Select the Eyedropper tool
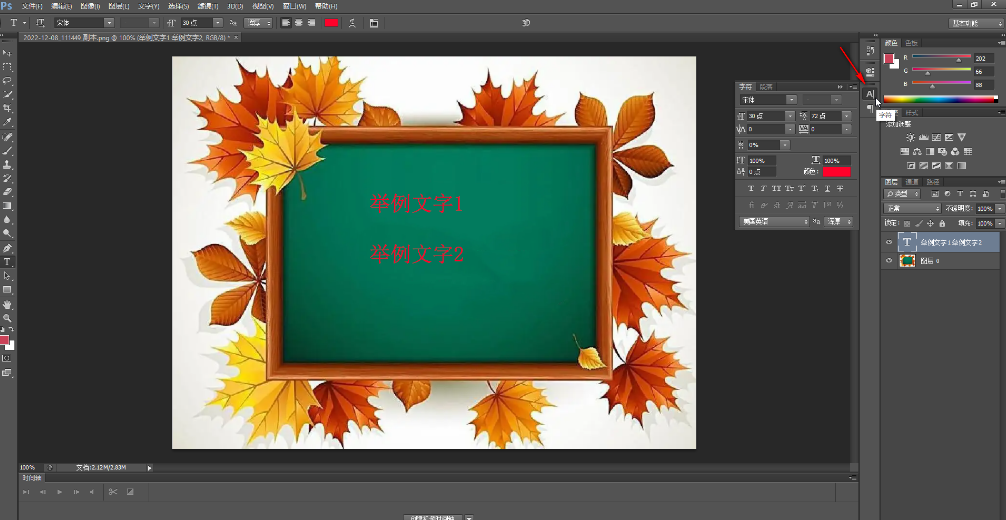This screenshot has height=520, width=1006. 7,122
